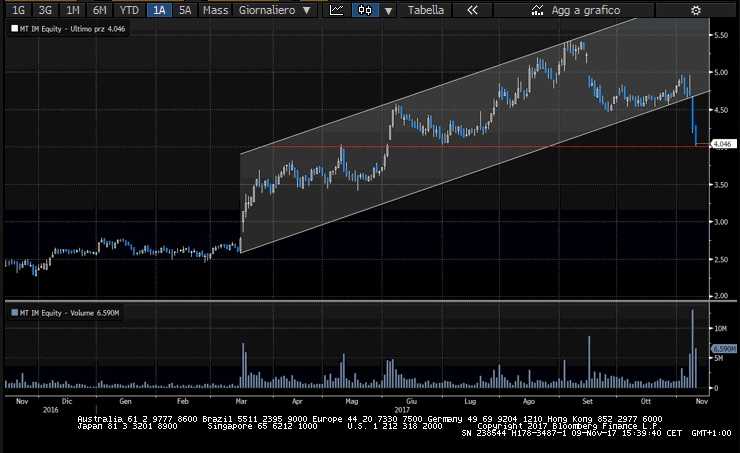Click the Copyright 2017 Bloomberg Finance L.P. text
Screen dimensions: 740x453
click(570, 426)
